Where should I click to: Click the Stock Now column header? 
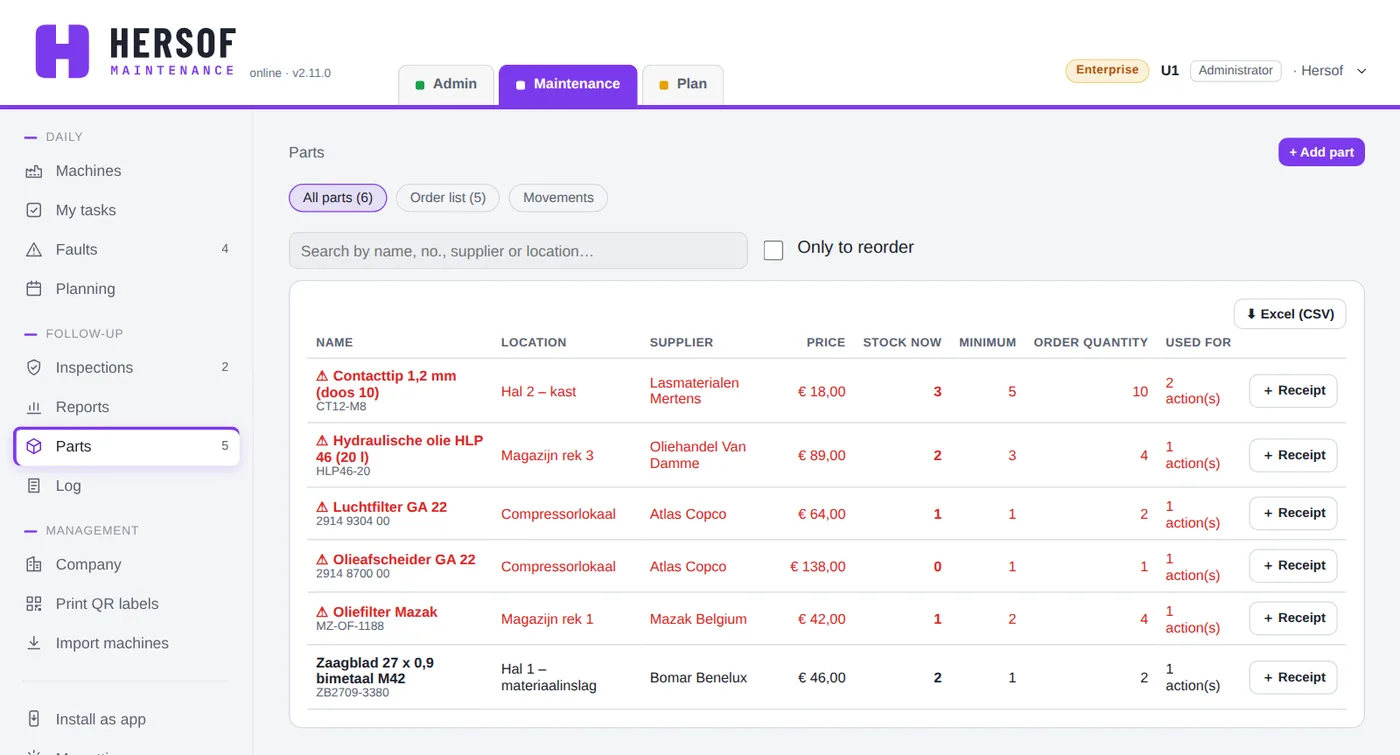coord(902,342)
